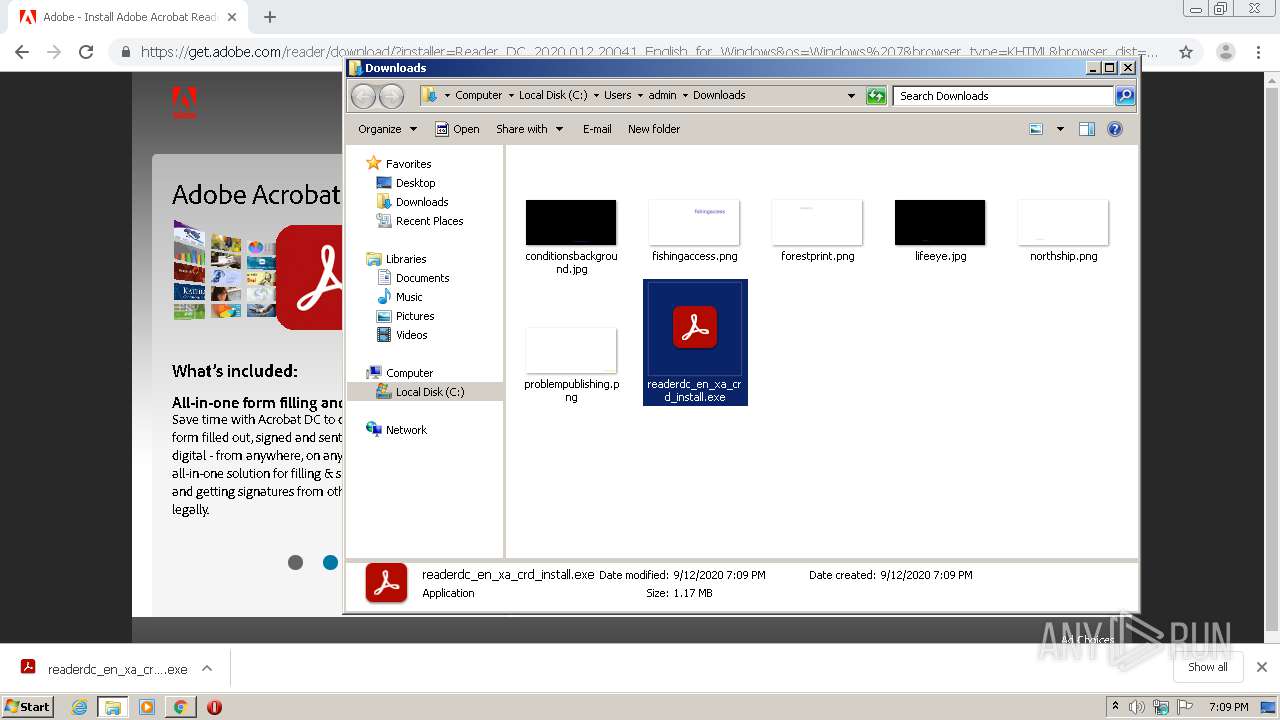Click Local Disk (C:) breadcrumb segment

pos(553,96)
